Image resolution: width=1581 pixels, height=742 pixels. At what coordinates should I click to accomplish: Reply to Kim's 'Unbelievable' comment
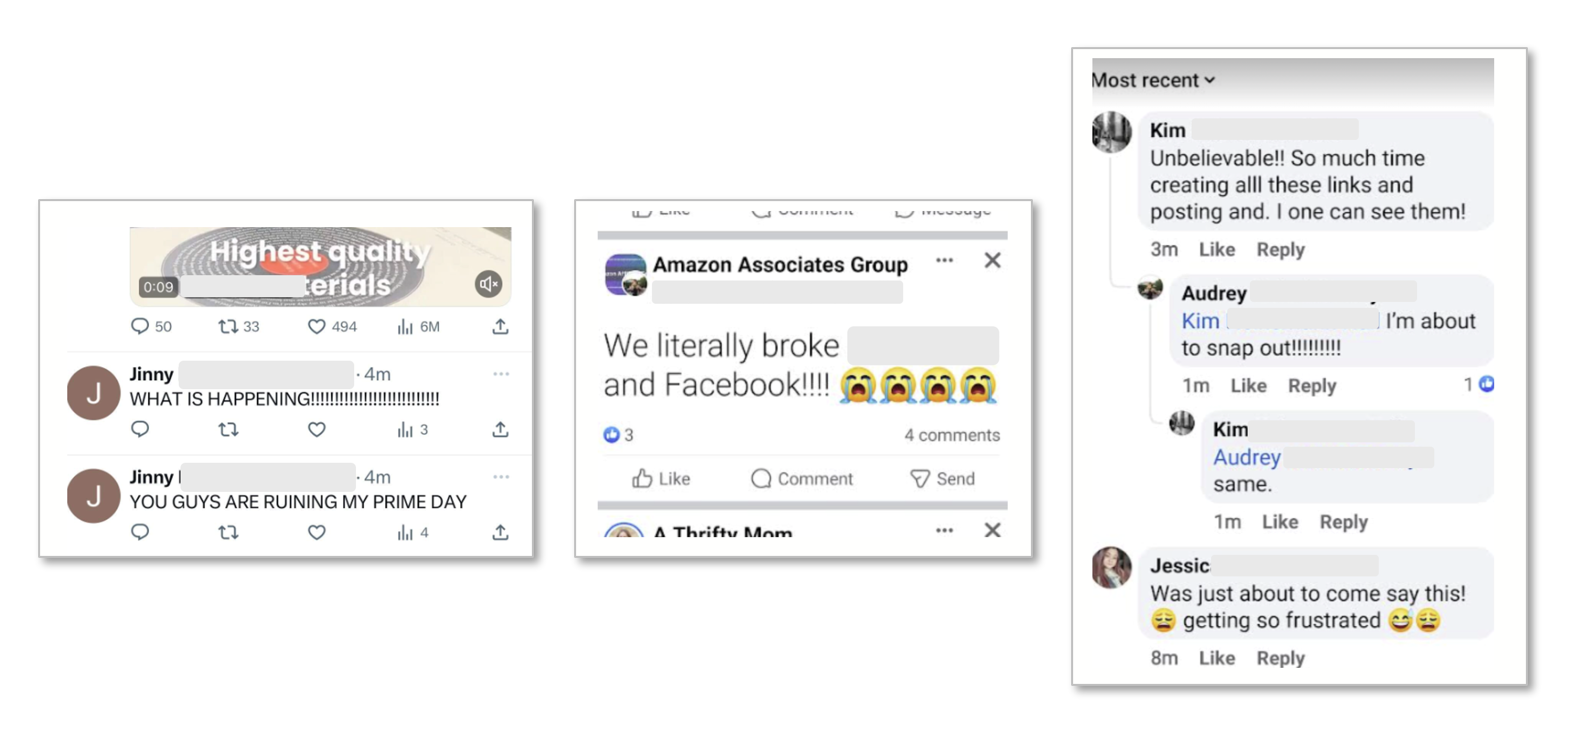click(x=1280, y=249)
